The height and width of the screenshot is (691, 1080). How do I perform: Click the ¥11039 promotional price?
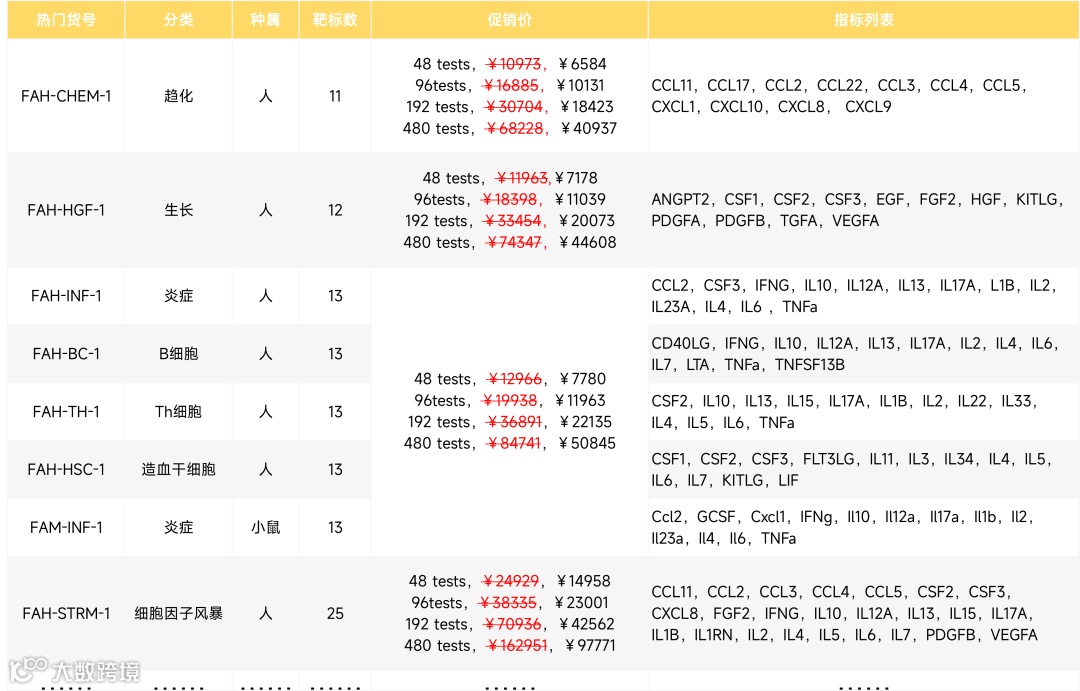pos(580,199)
